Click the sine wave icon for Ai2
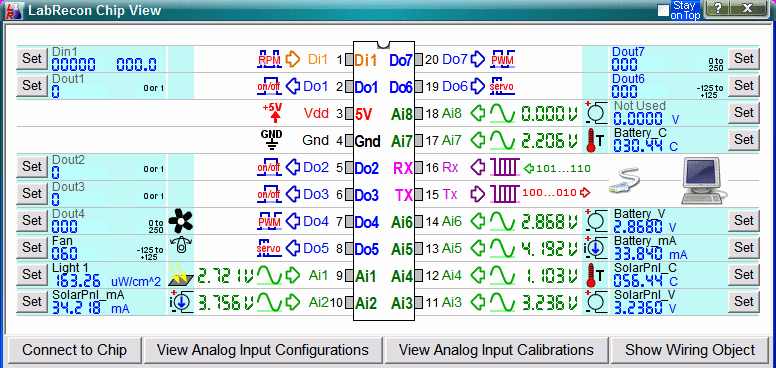Image resolution: width=776 pixels, height=368 pixels. click(270, 302)
